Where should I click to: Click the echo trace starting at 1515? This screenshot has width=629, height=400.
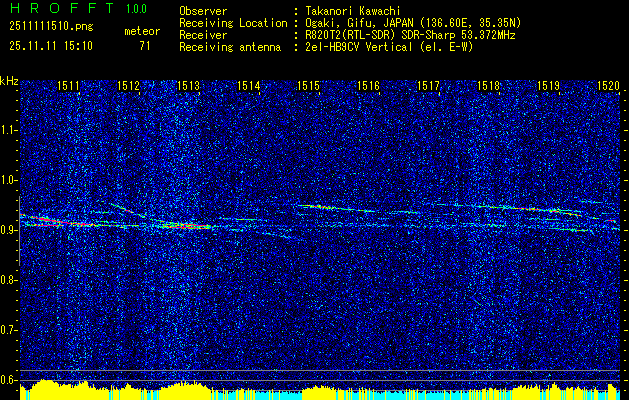[337, 208]
